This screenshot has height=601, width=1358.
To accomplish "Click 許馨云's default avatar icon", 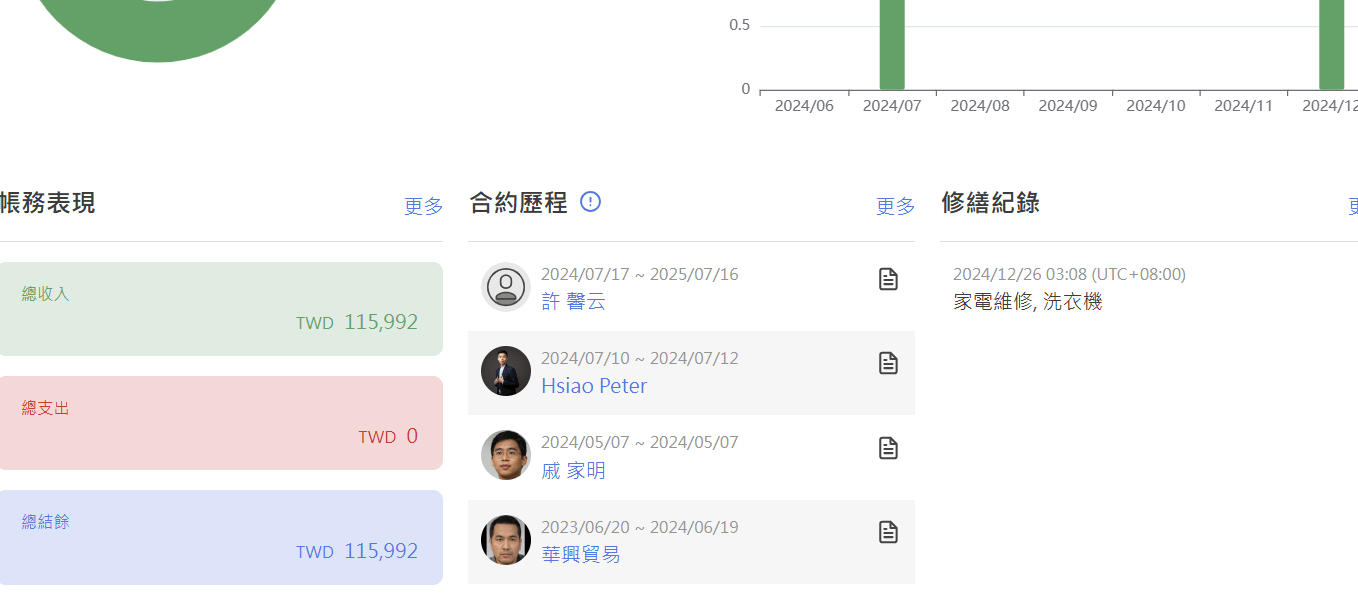I will tap(506, 287).
